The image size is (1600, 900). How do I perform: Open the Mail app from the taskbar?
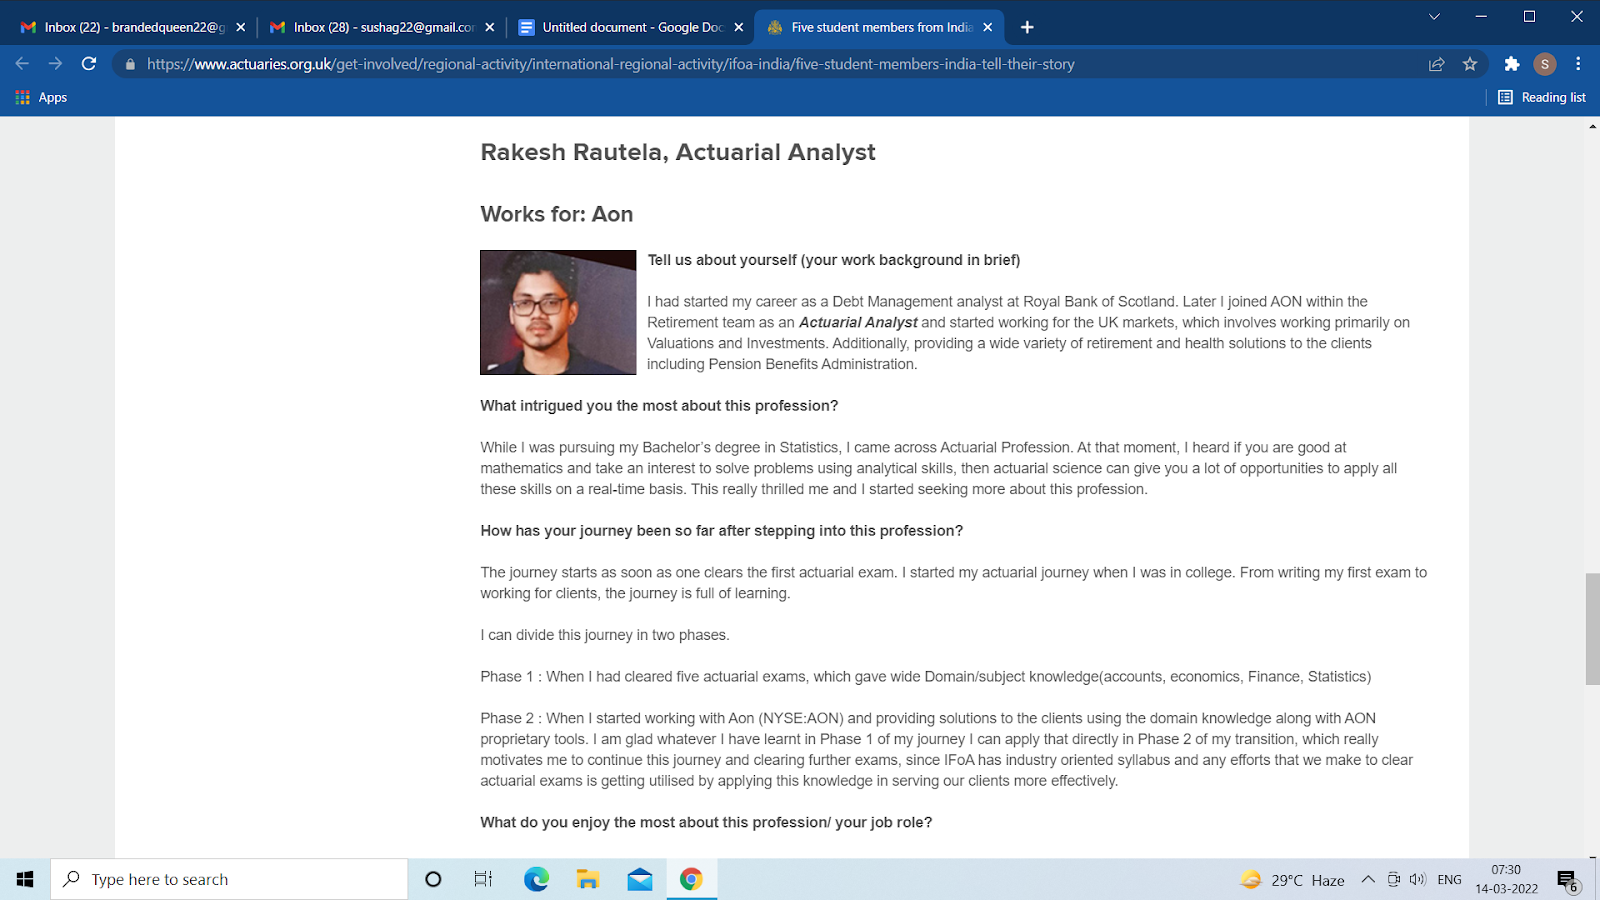640,879
